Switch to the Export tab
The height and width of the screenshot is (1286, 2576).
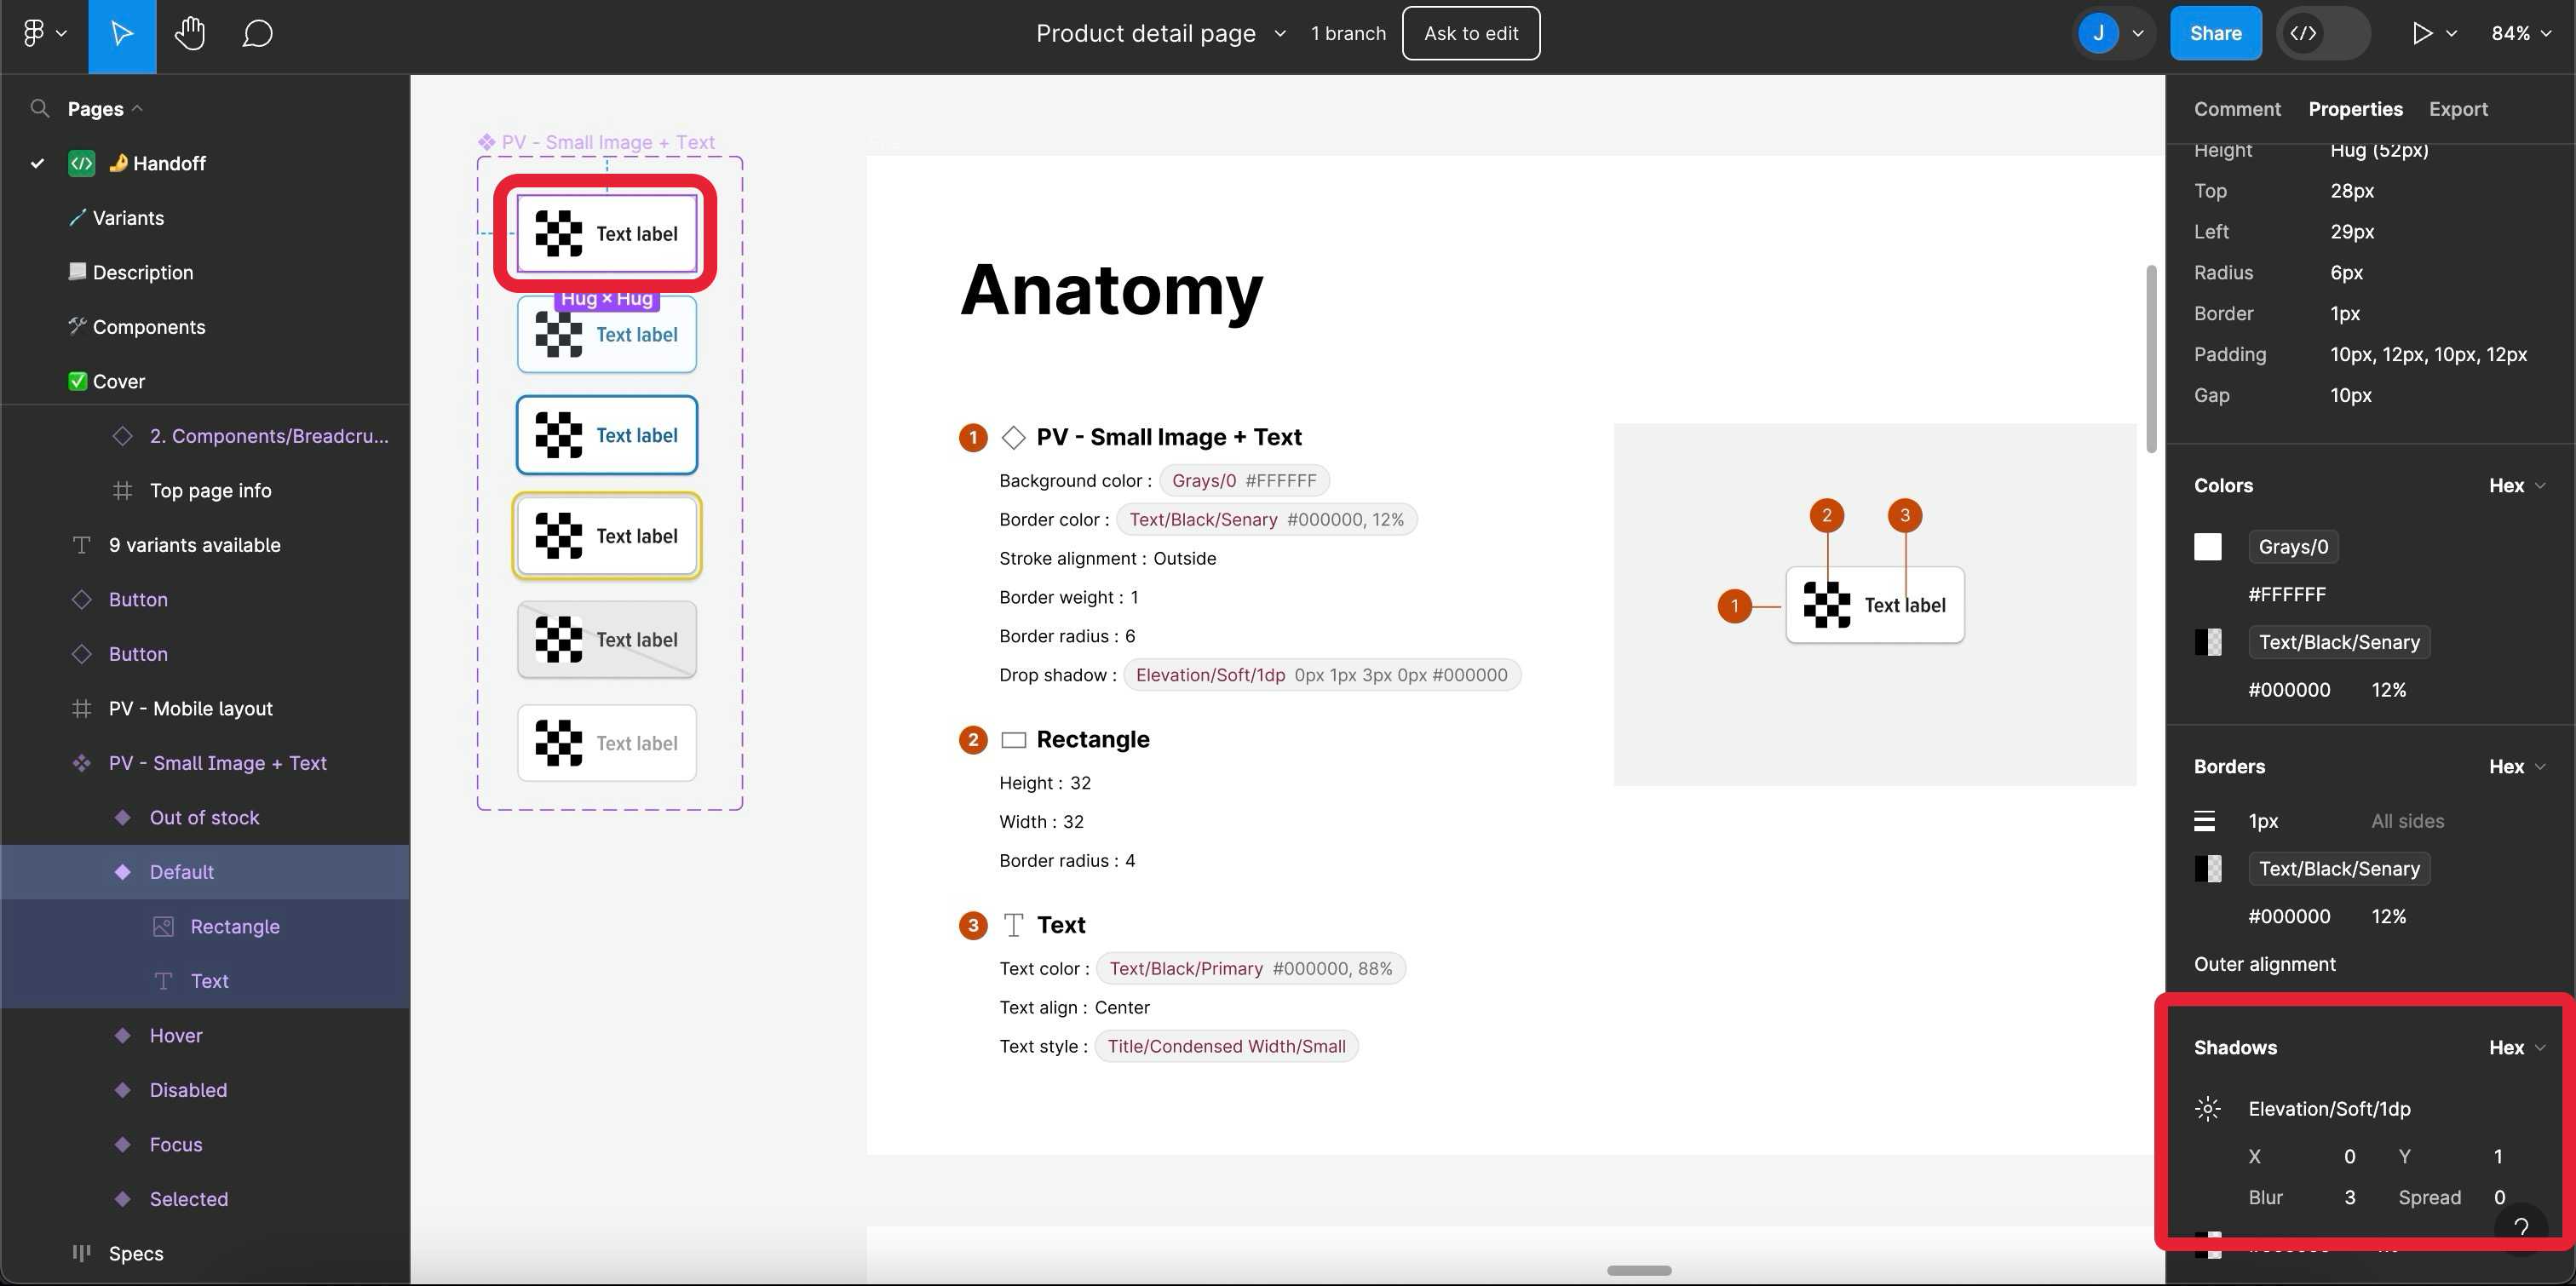[x=2458, y=108]
